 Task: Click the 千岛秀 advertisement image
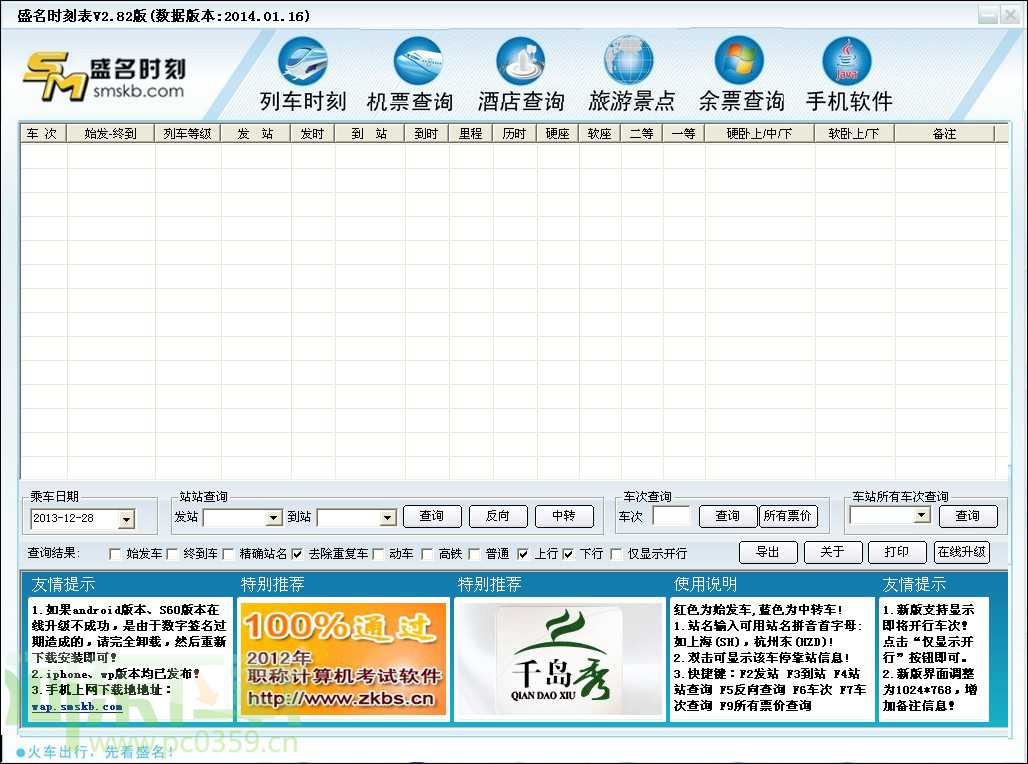coord(560,660)
